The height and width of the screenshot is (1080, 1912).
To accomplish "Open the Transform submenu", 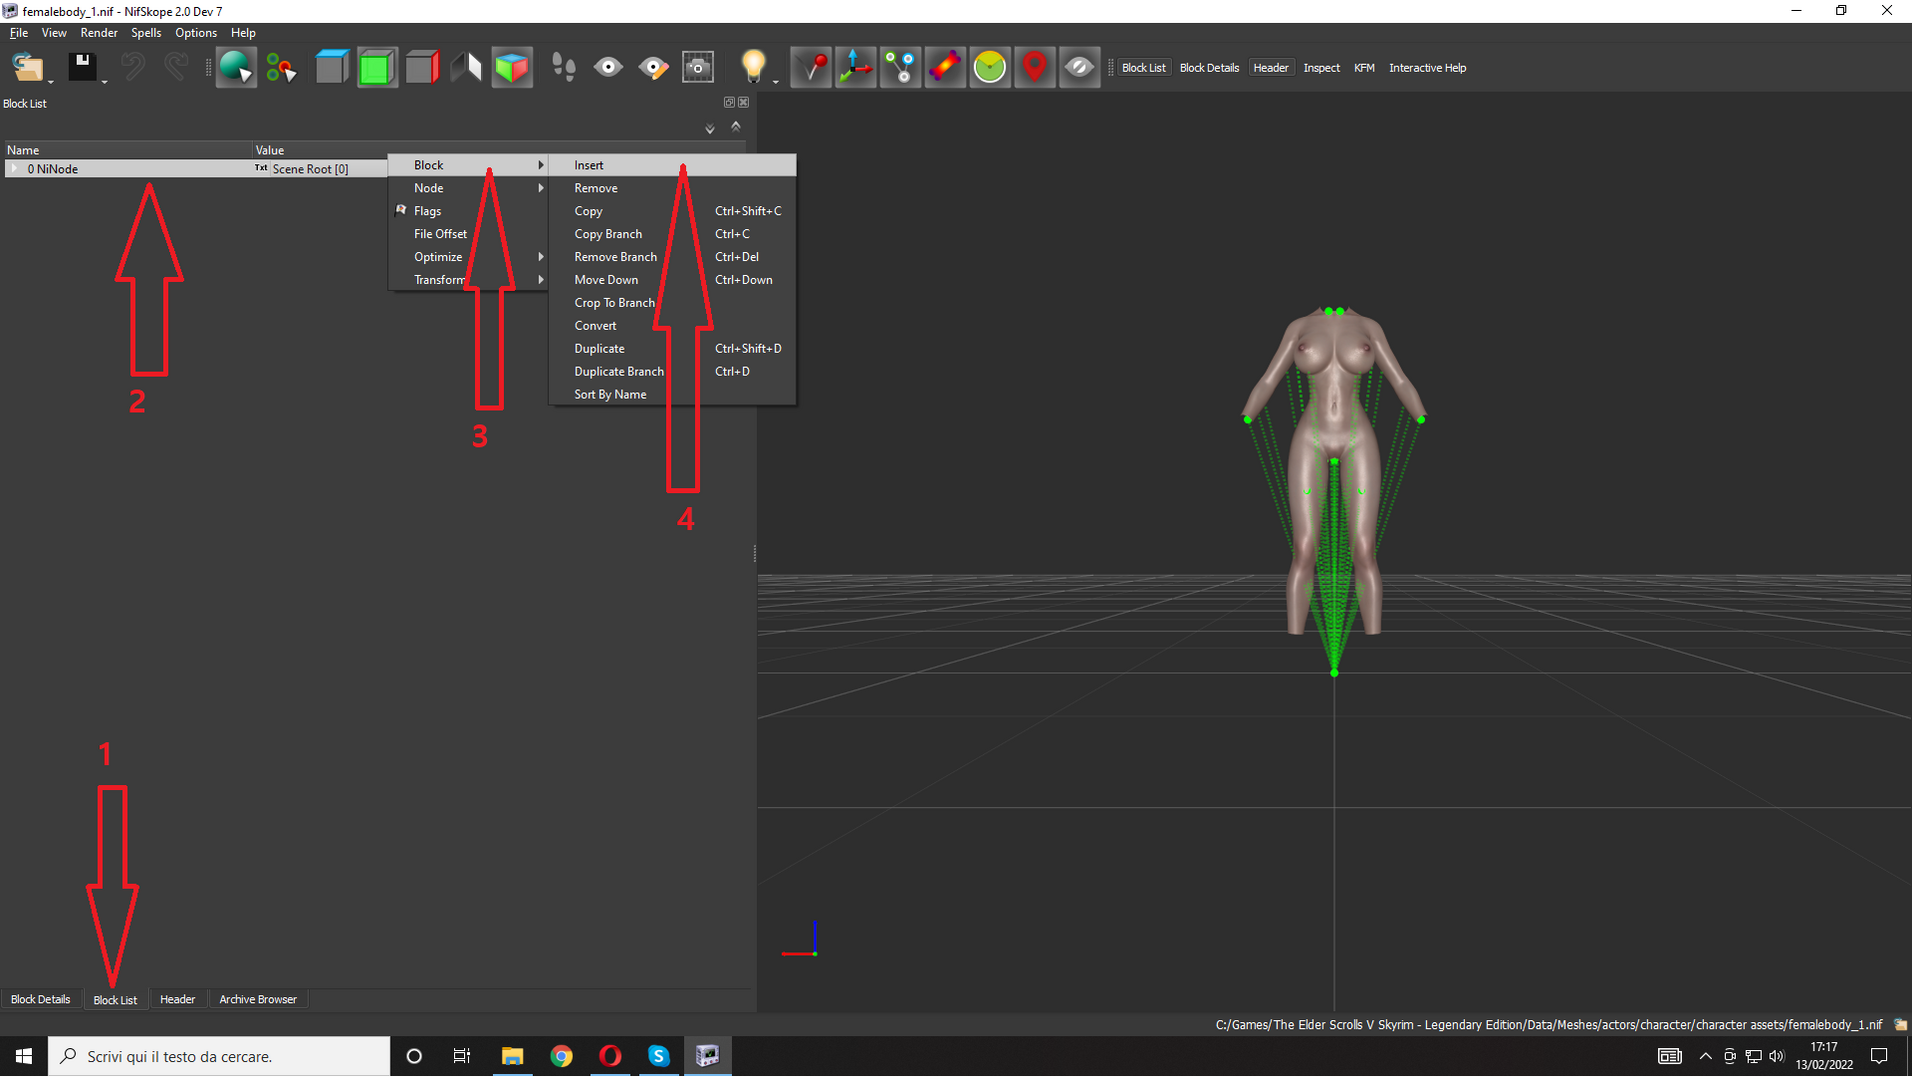I will click(x=468, y=280).
